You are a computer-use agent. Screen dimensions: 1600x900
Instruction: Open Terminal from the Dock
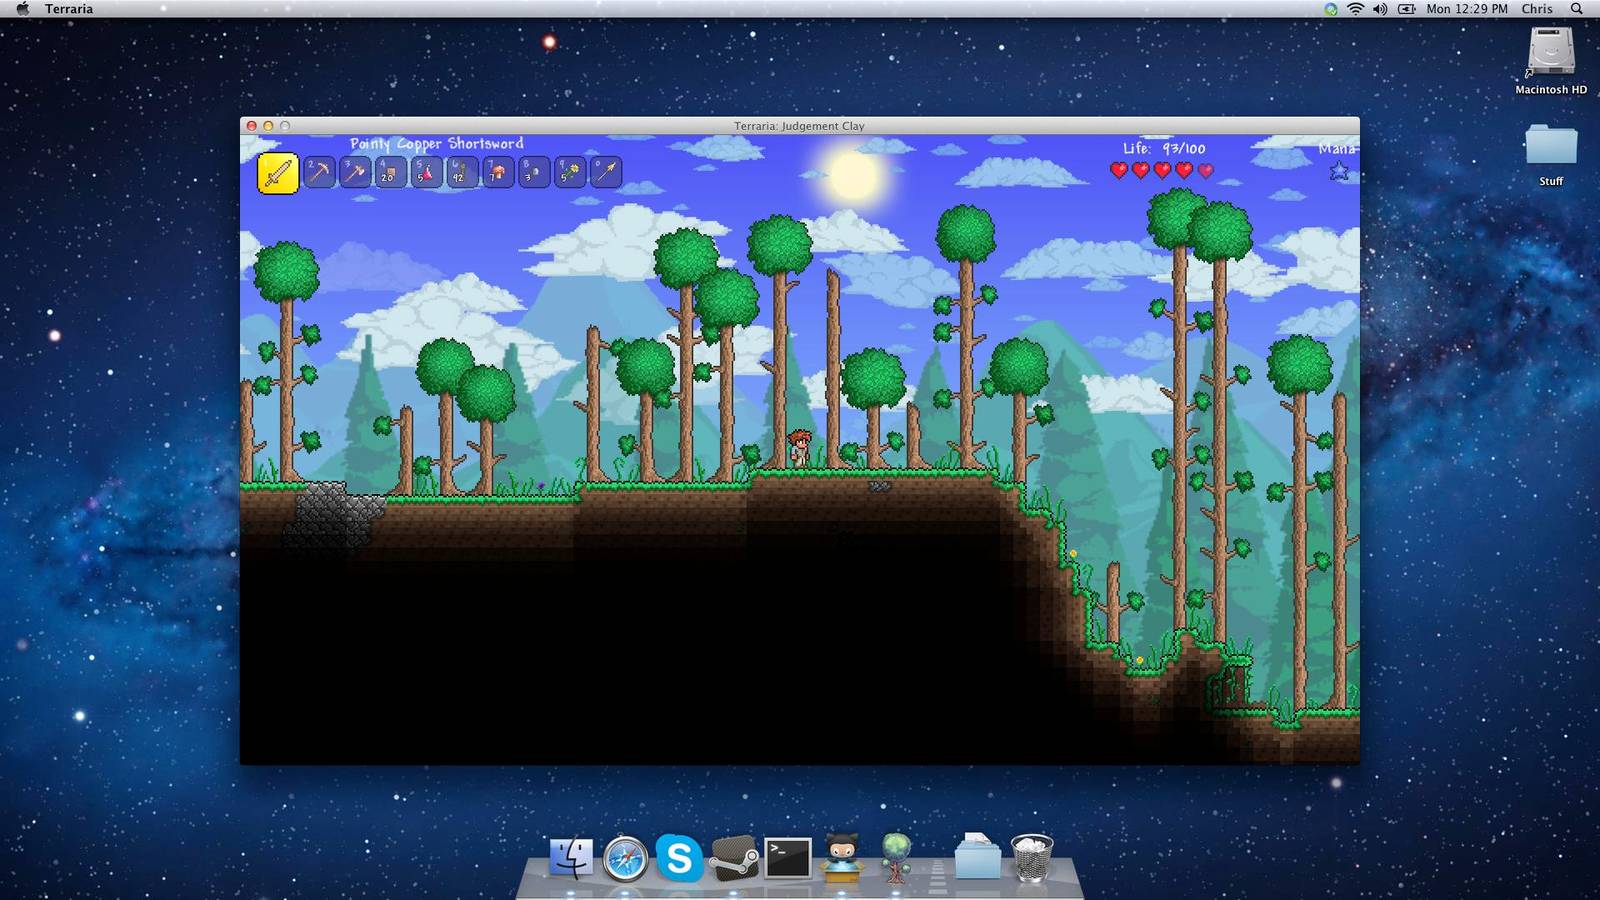point(788,858)
